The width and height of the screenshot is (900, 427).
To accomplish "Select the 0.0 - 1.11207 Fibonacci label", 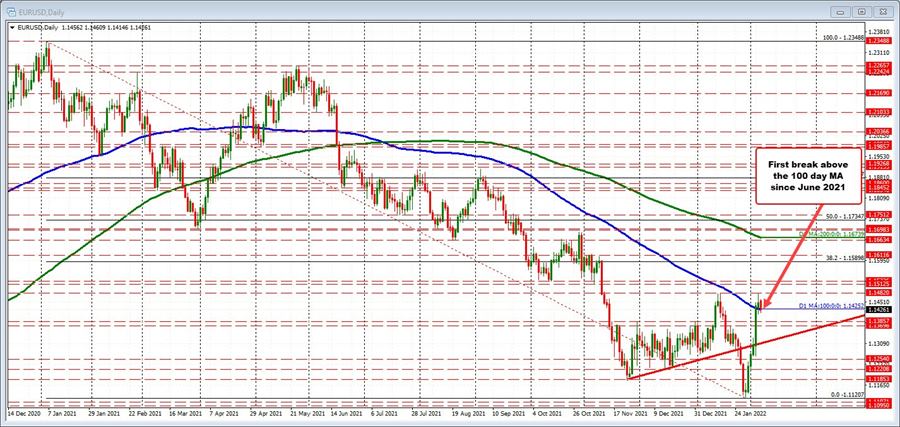I will click(x=847, y=395).
